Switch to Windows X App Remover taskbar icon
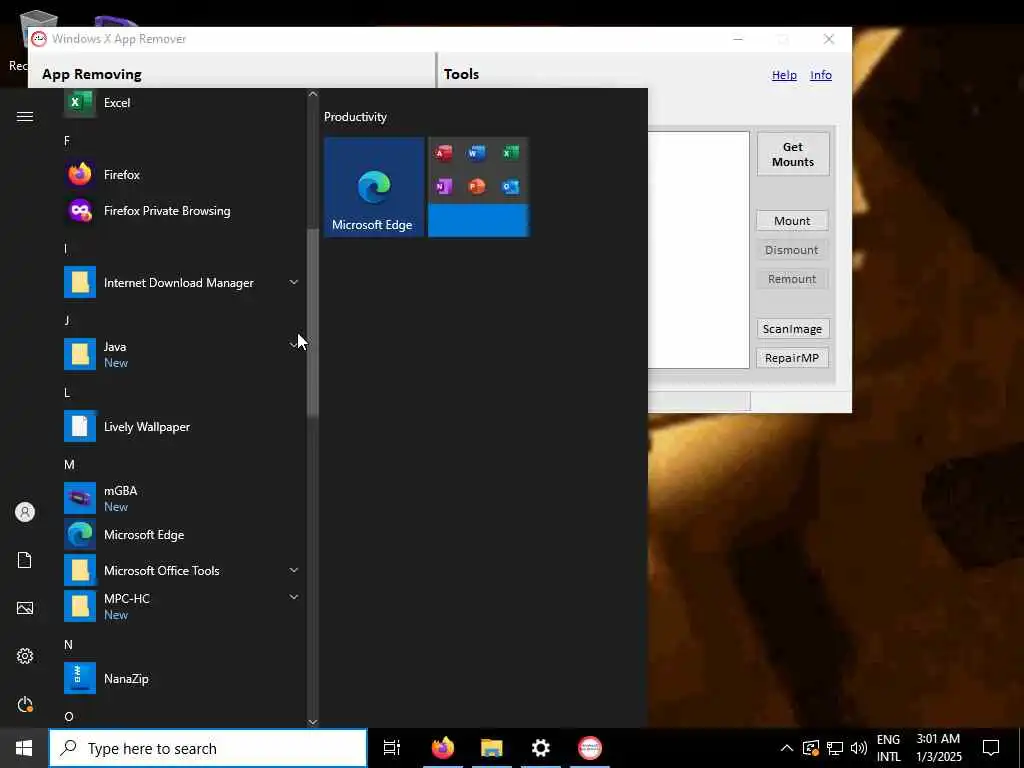Image resolution: width=1024 pixels, height=768 pixels. pos(590,748)
